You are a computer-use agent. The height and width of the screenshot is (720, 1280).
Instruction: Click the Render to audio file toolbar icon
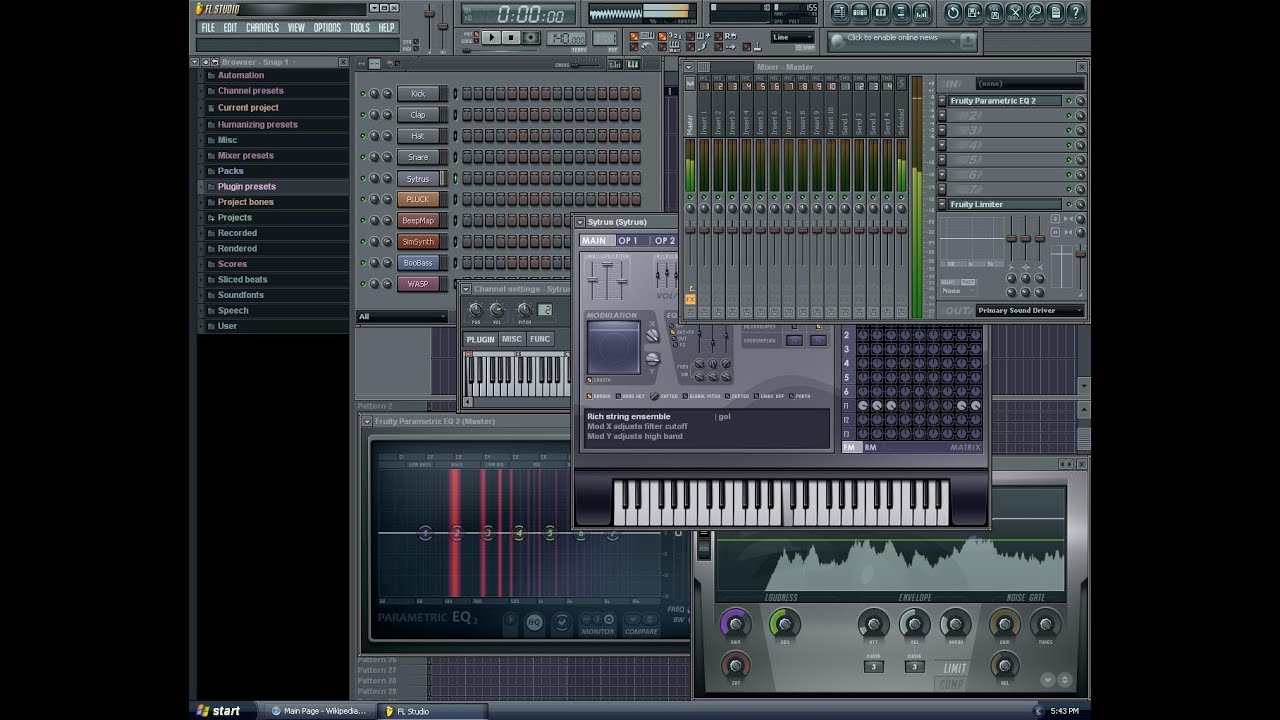point(994,13)
